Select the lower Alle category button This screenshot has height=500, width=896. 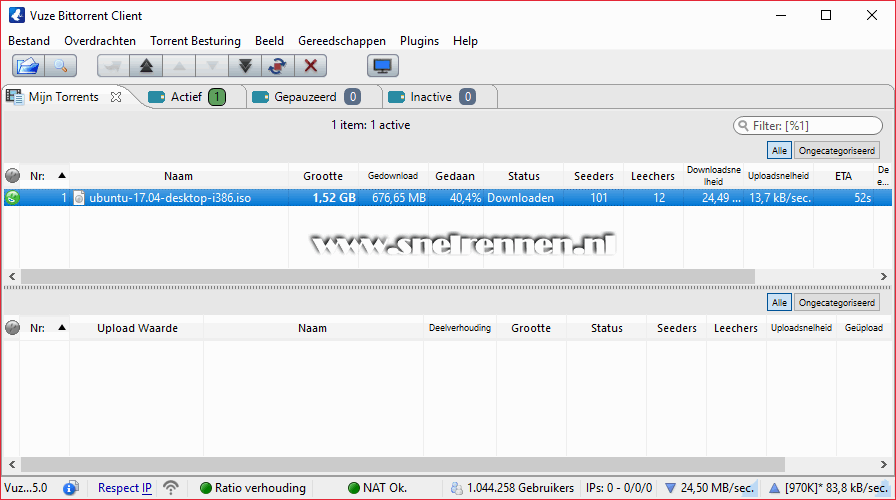[x=779, y=303]
